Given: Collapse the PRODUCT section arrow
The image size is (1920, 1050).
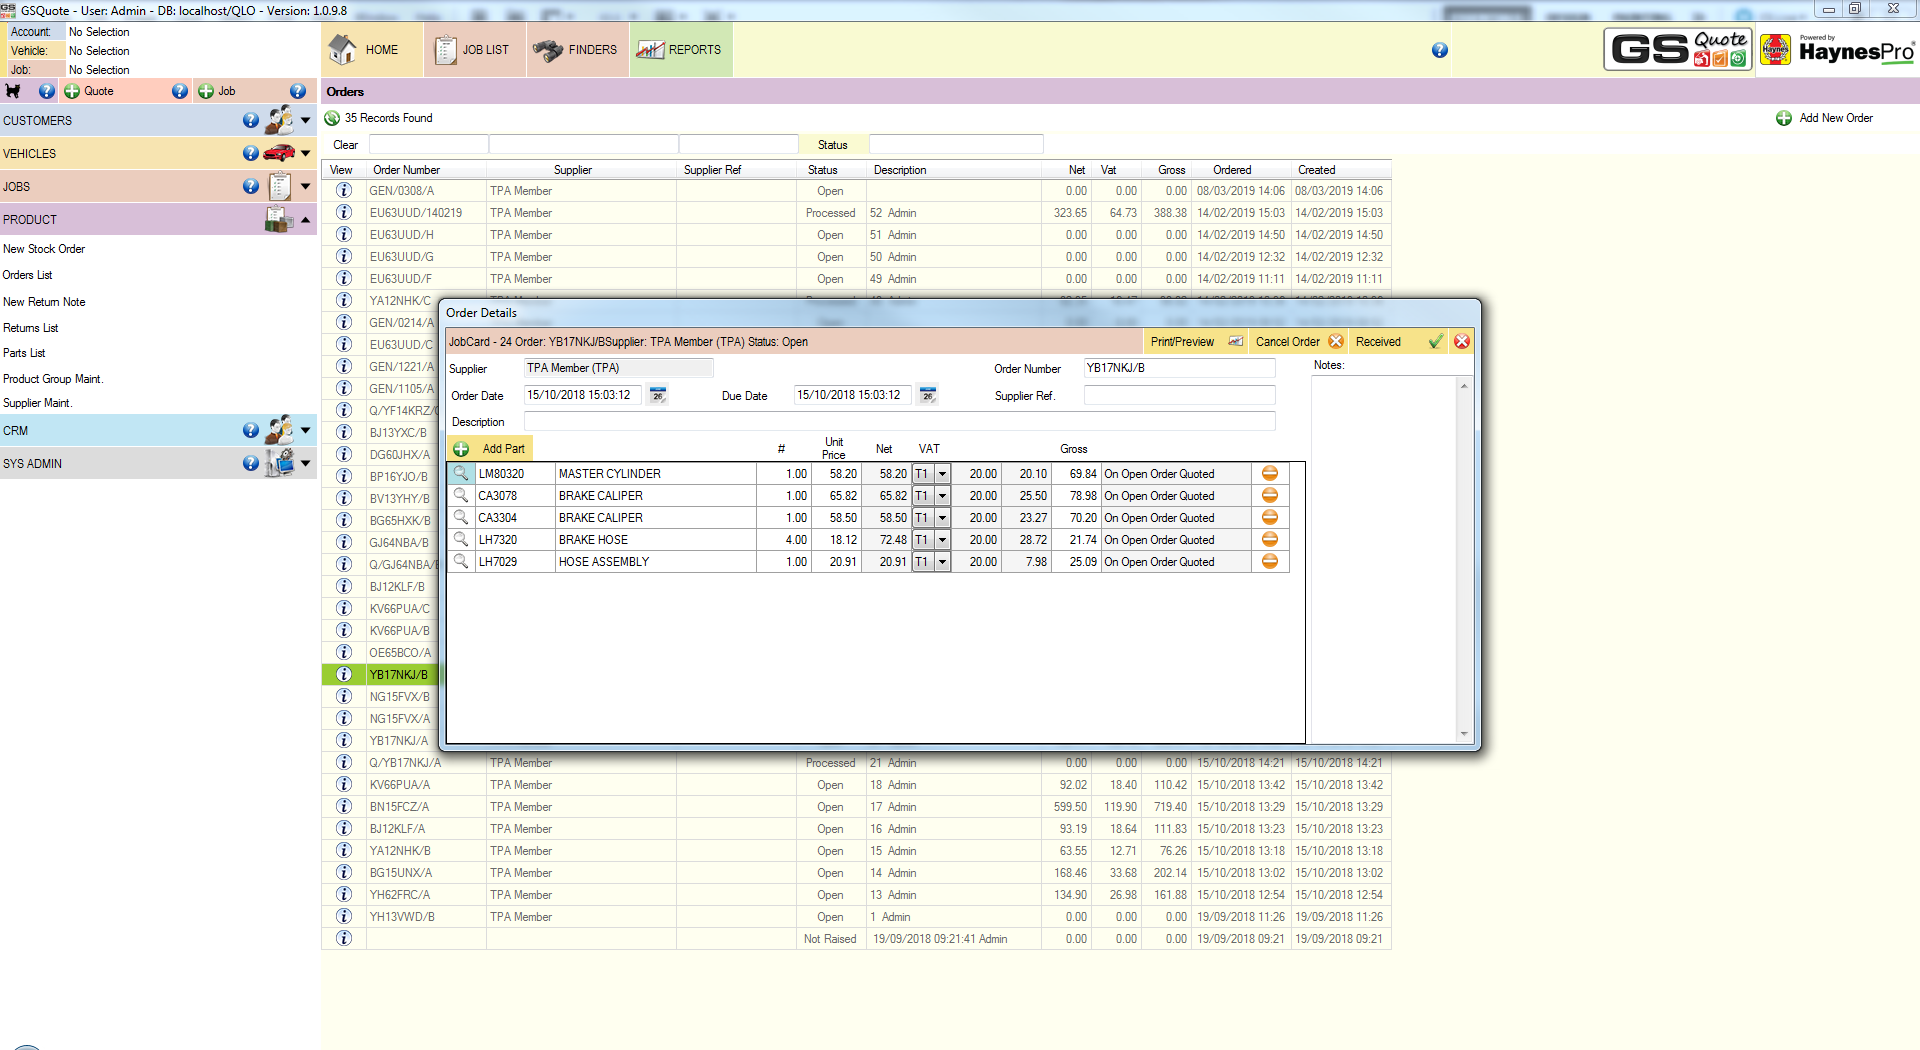Looking at the screenshot, I should 306,220.
